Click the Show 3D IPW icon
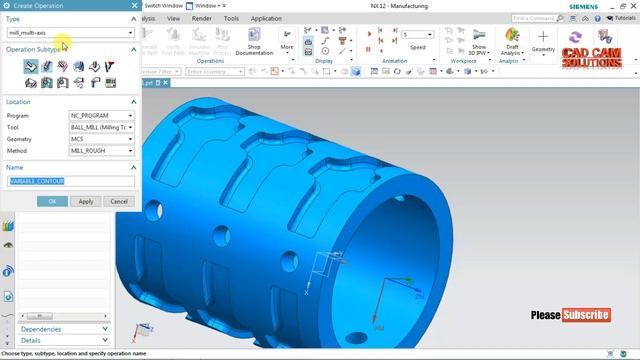The image size is (640, 360). 479,42
